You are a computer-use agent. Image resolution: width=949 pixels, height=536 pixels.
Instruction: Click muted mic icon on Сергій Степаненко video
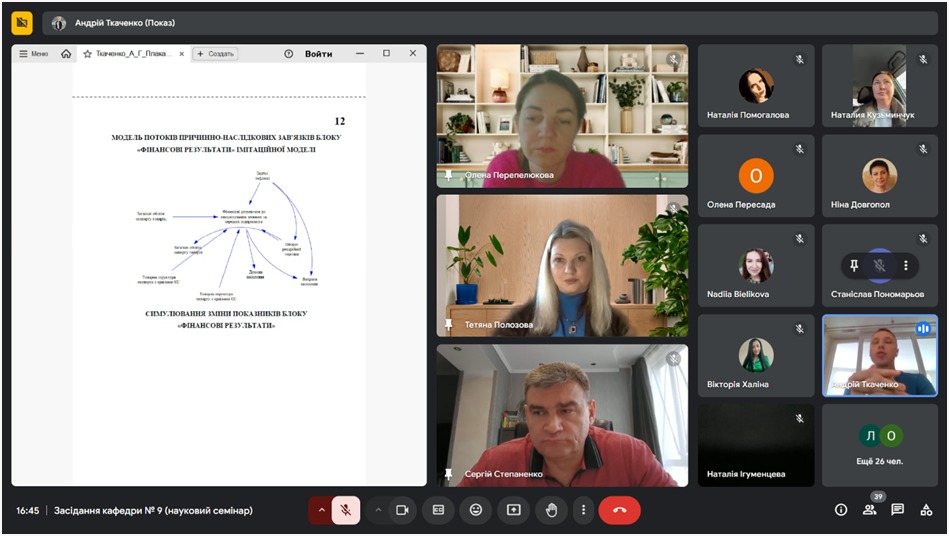point(674,359)
